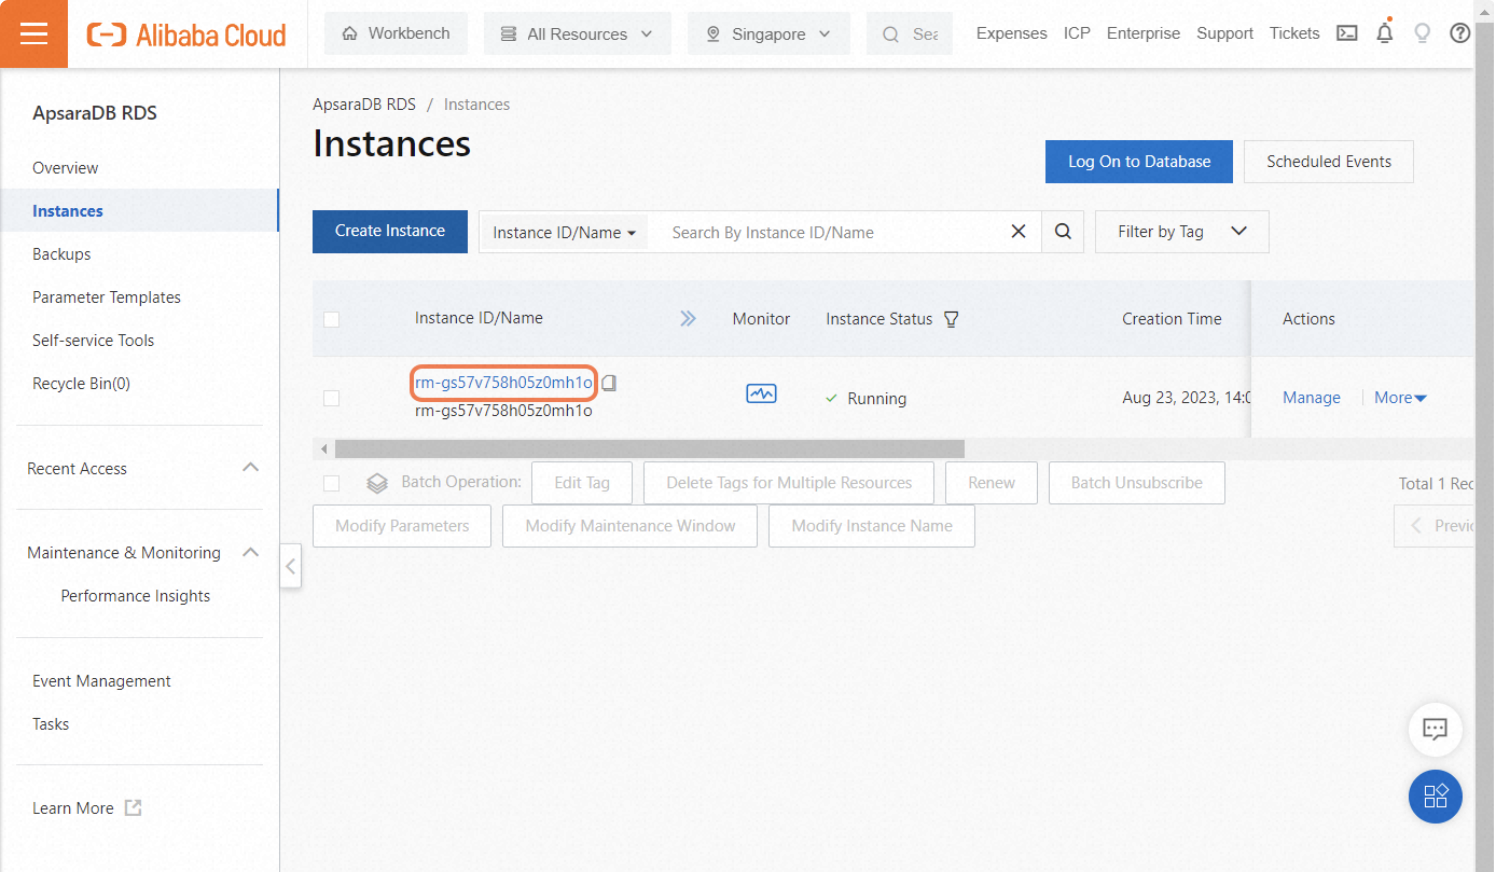Screen dimensions: 1494x872
Task: Open Self-service Tools in the sidebar
Action: tap(93, 340)
